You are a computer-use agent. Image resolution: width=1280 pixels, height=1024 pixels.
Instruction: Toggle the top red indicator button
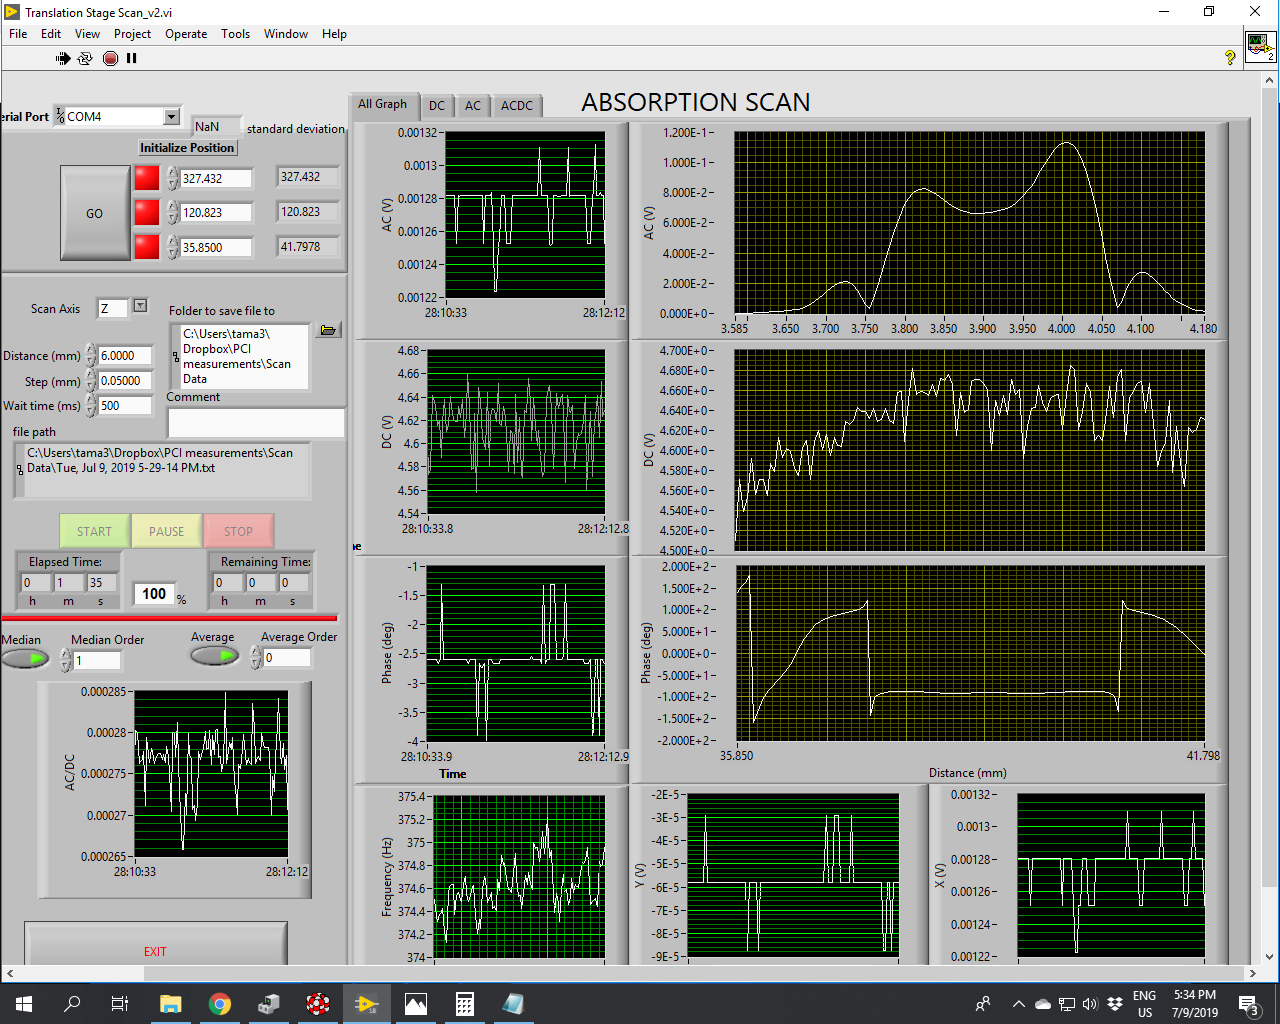[147, 178]
